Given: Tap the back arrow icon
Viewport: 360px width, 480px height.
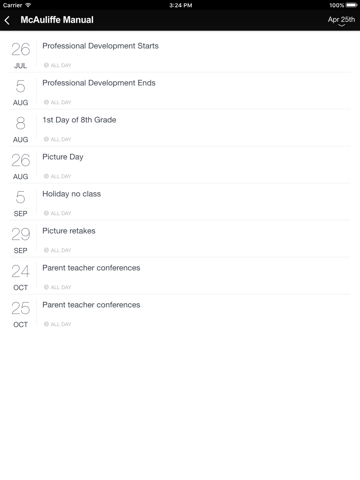Looking at the screenshot, I should point(7,20).
